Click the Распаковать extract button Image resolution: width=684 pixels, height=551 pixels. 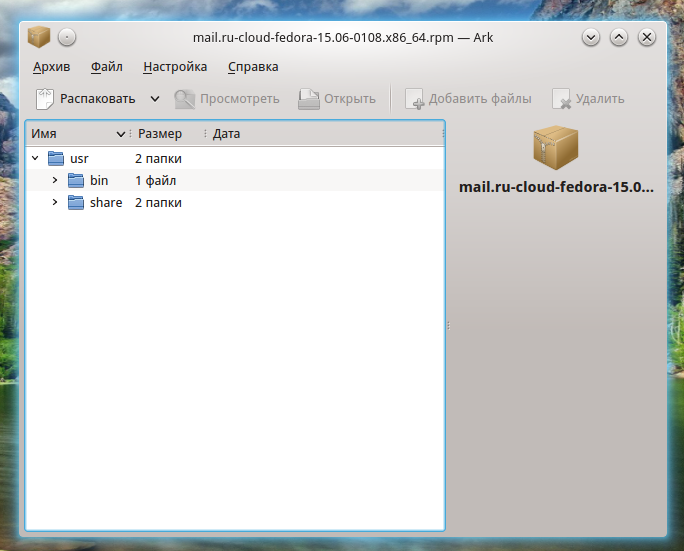(86, 99)
